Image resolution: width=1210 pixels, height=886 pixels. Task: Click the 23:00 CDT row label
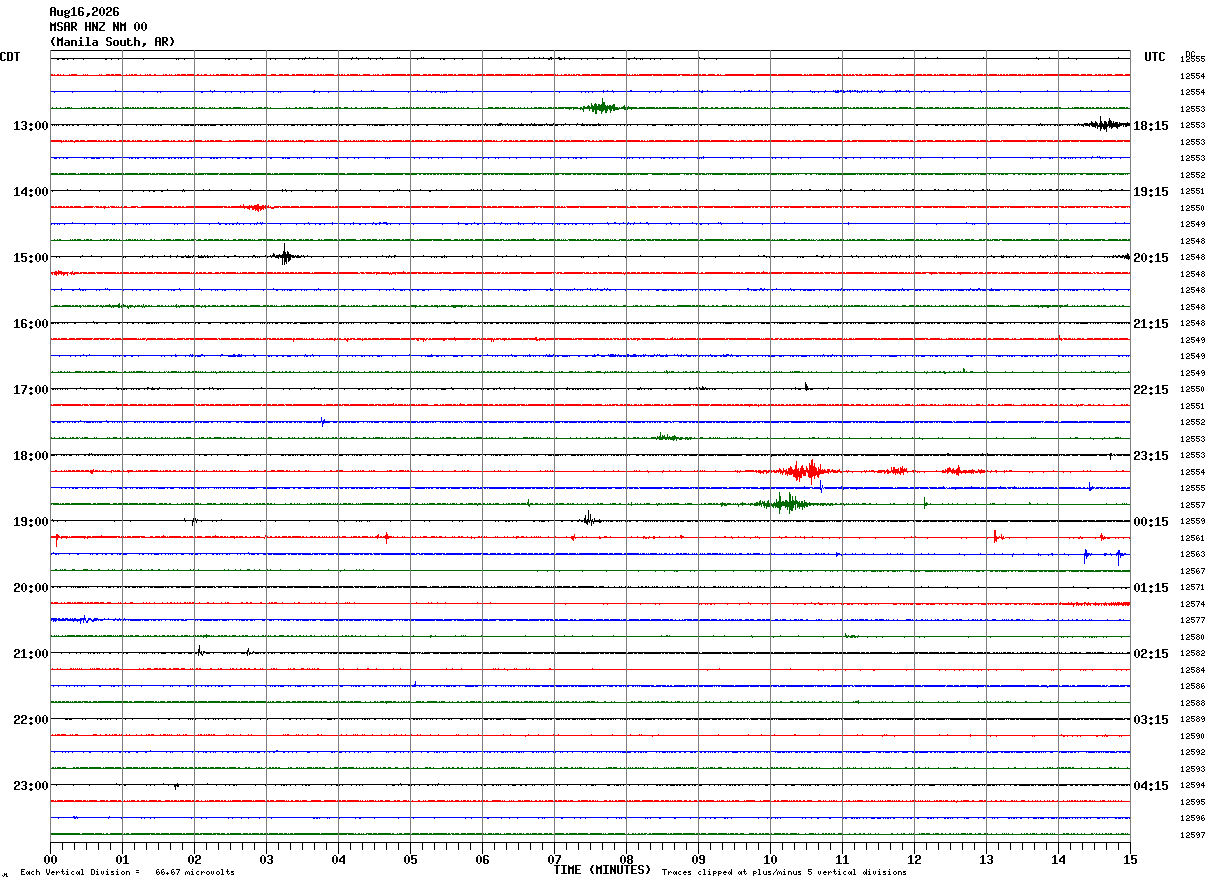(30, 786)
